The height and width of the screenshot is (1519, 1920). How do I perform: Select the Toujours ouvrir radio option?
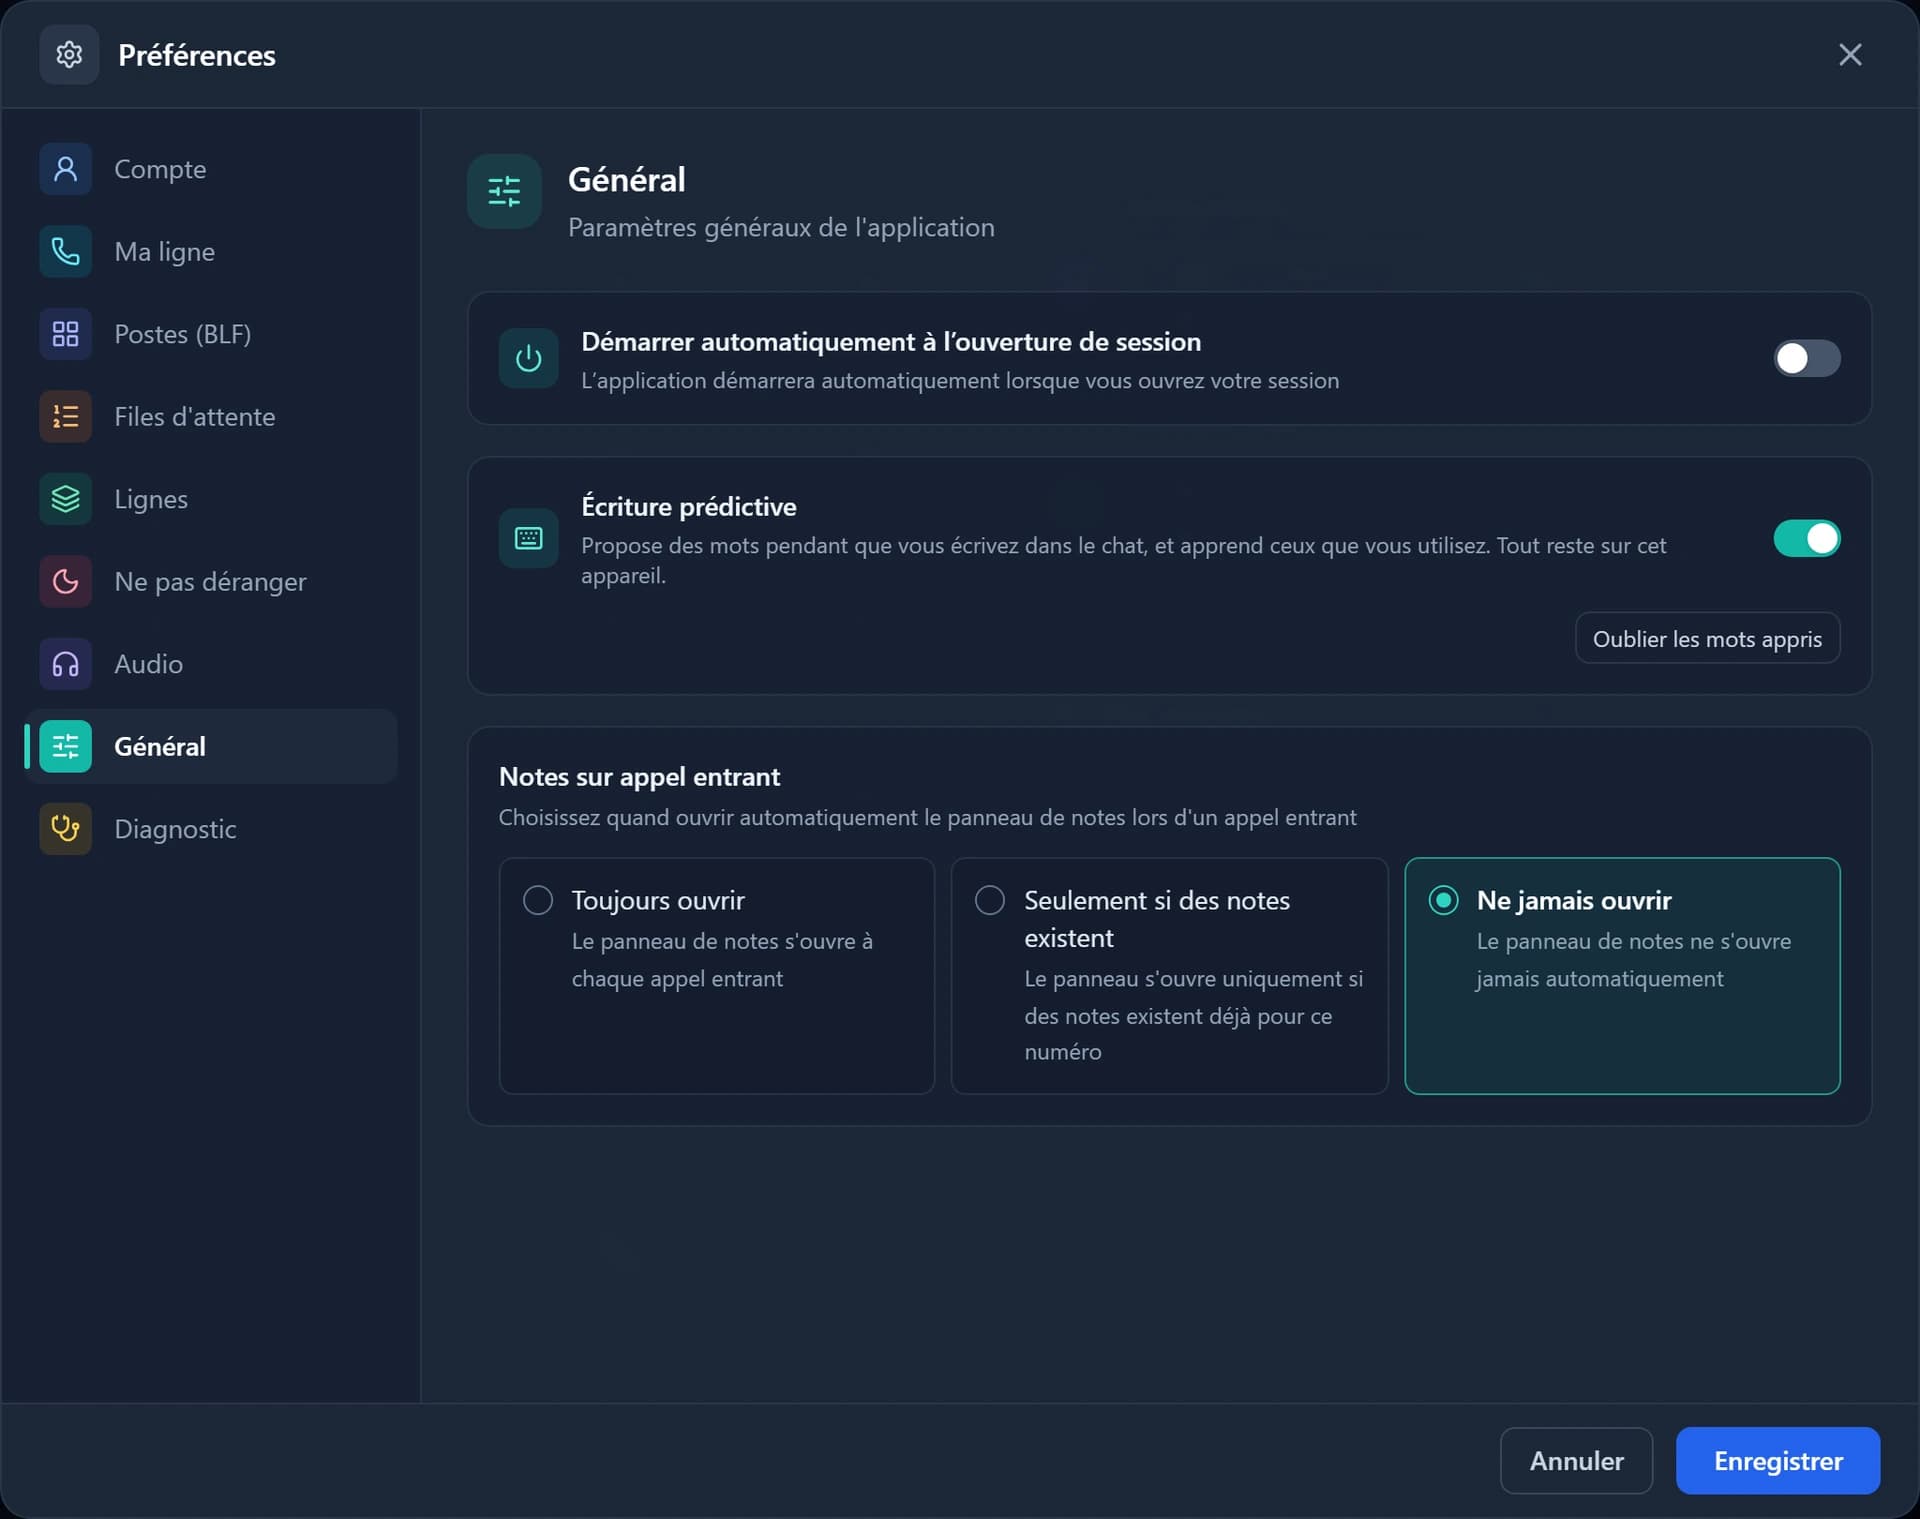click(x=716, y=975)
